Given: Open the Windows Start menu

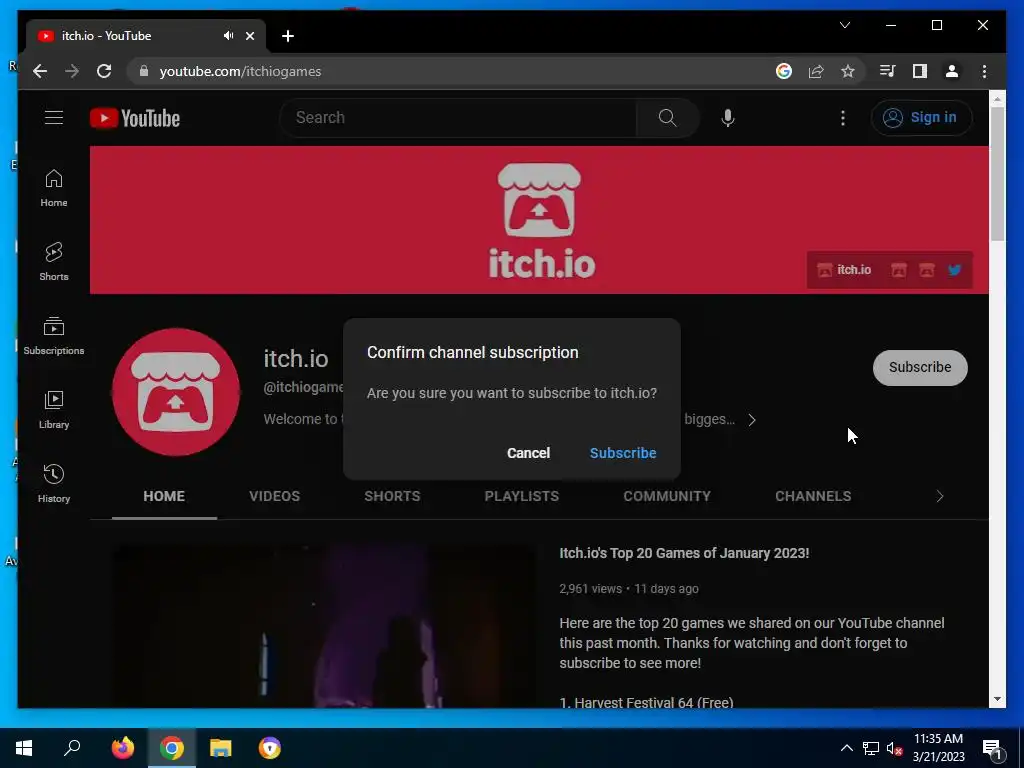Looking at the screenshot, I should 24,748.
